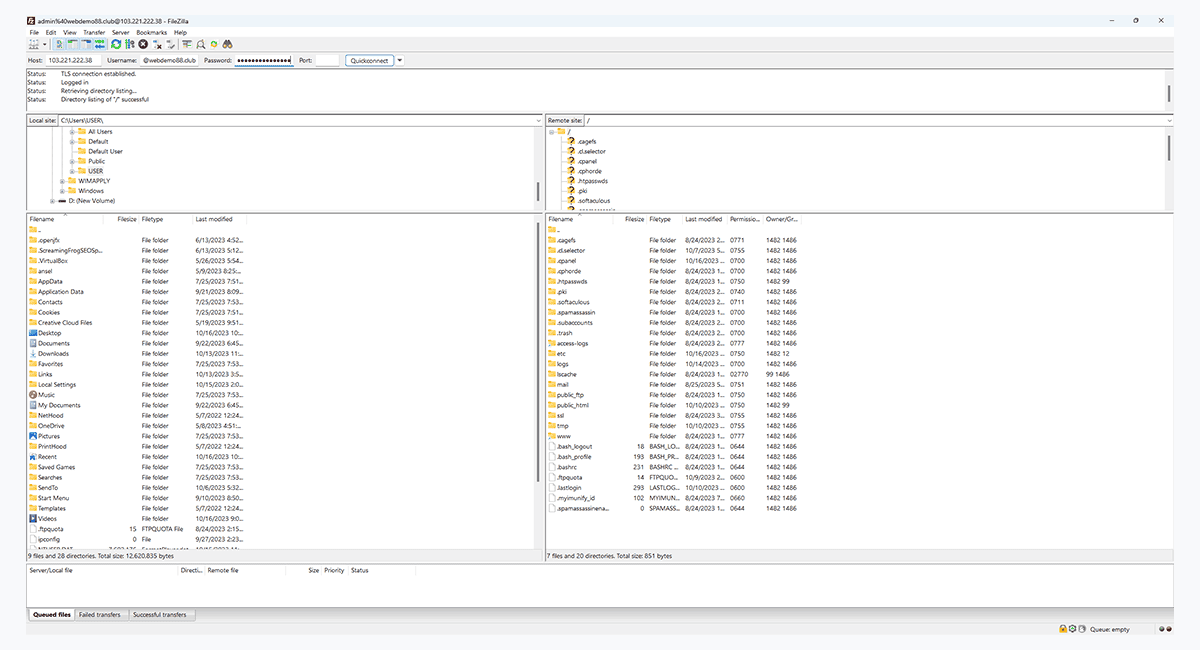Open the File menu
The image size is (1200, 650).
34,32
